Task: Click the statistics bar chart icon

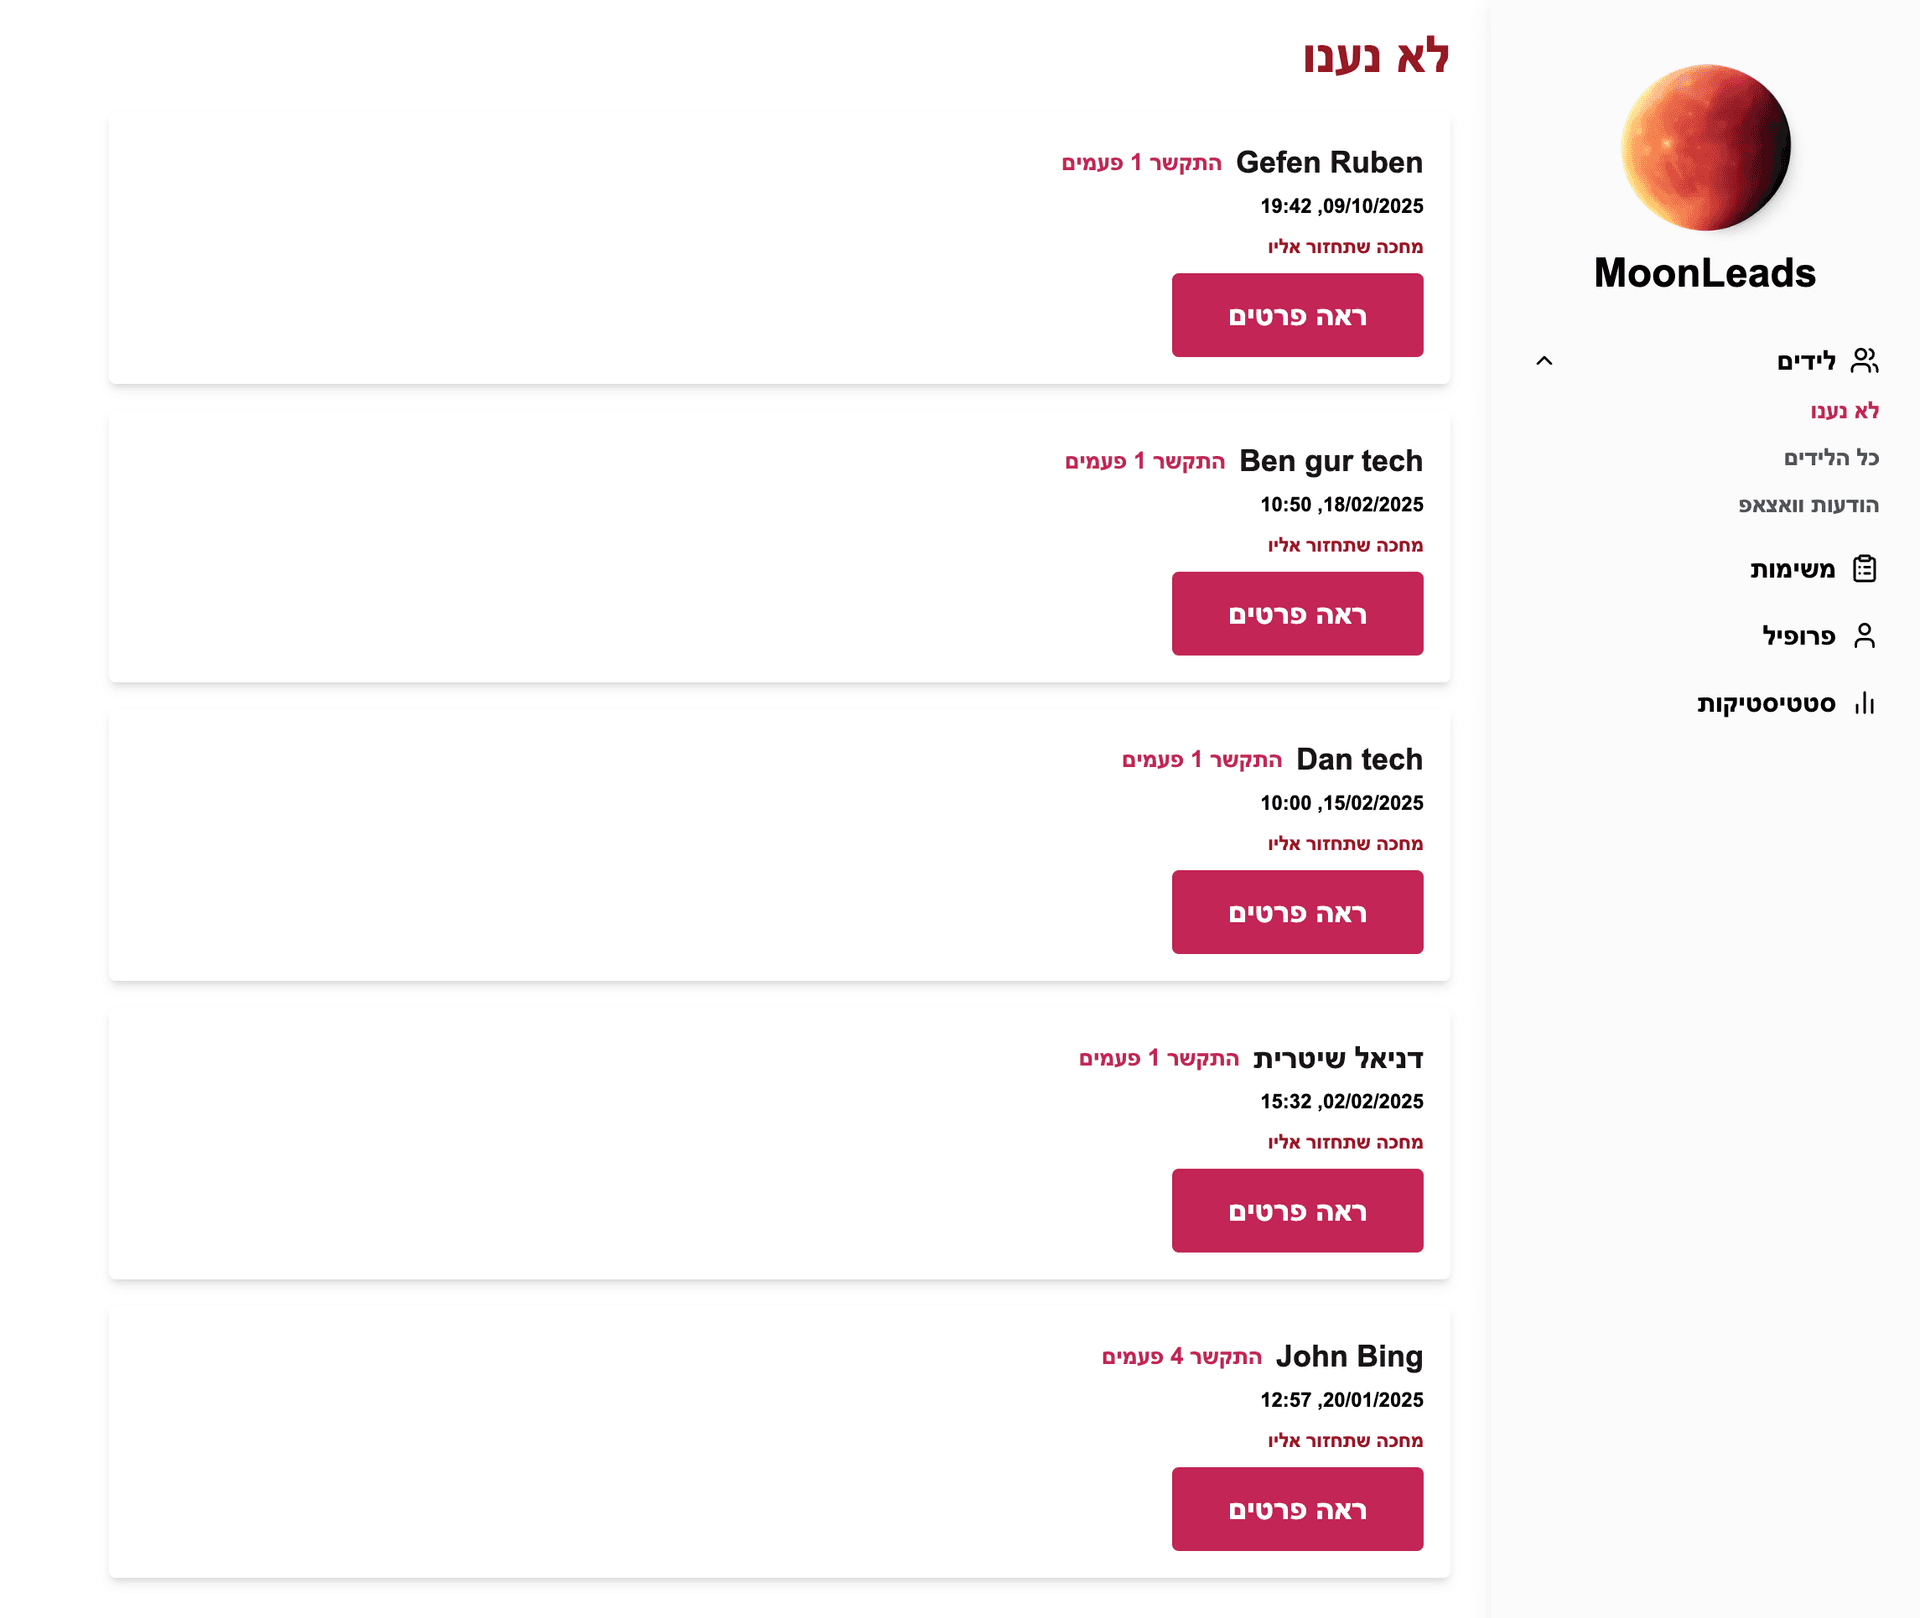Action: 1864,704
